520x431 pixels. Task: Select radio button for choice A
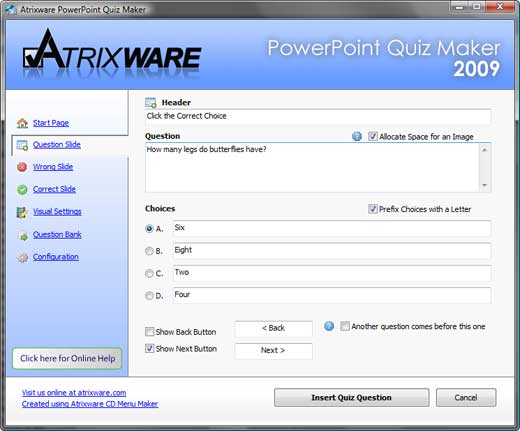[149, 229]
